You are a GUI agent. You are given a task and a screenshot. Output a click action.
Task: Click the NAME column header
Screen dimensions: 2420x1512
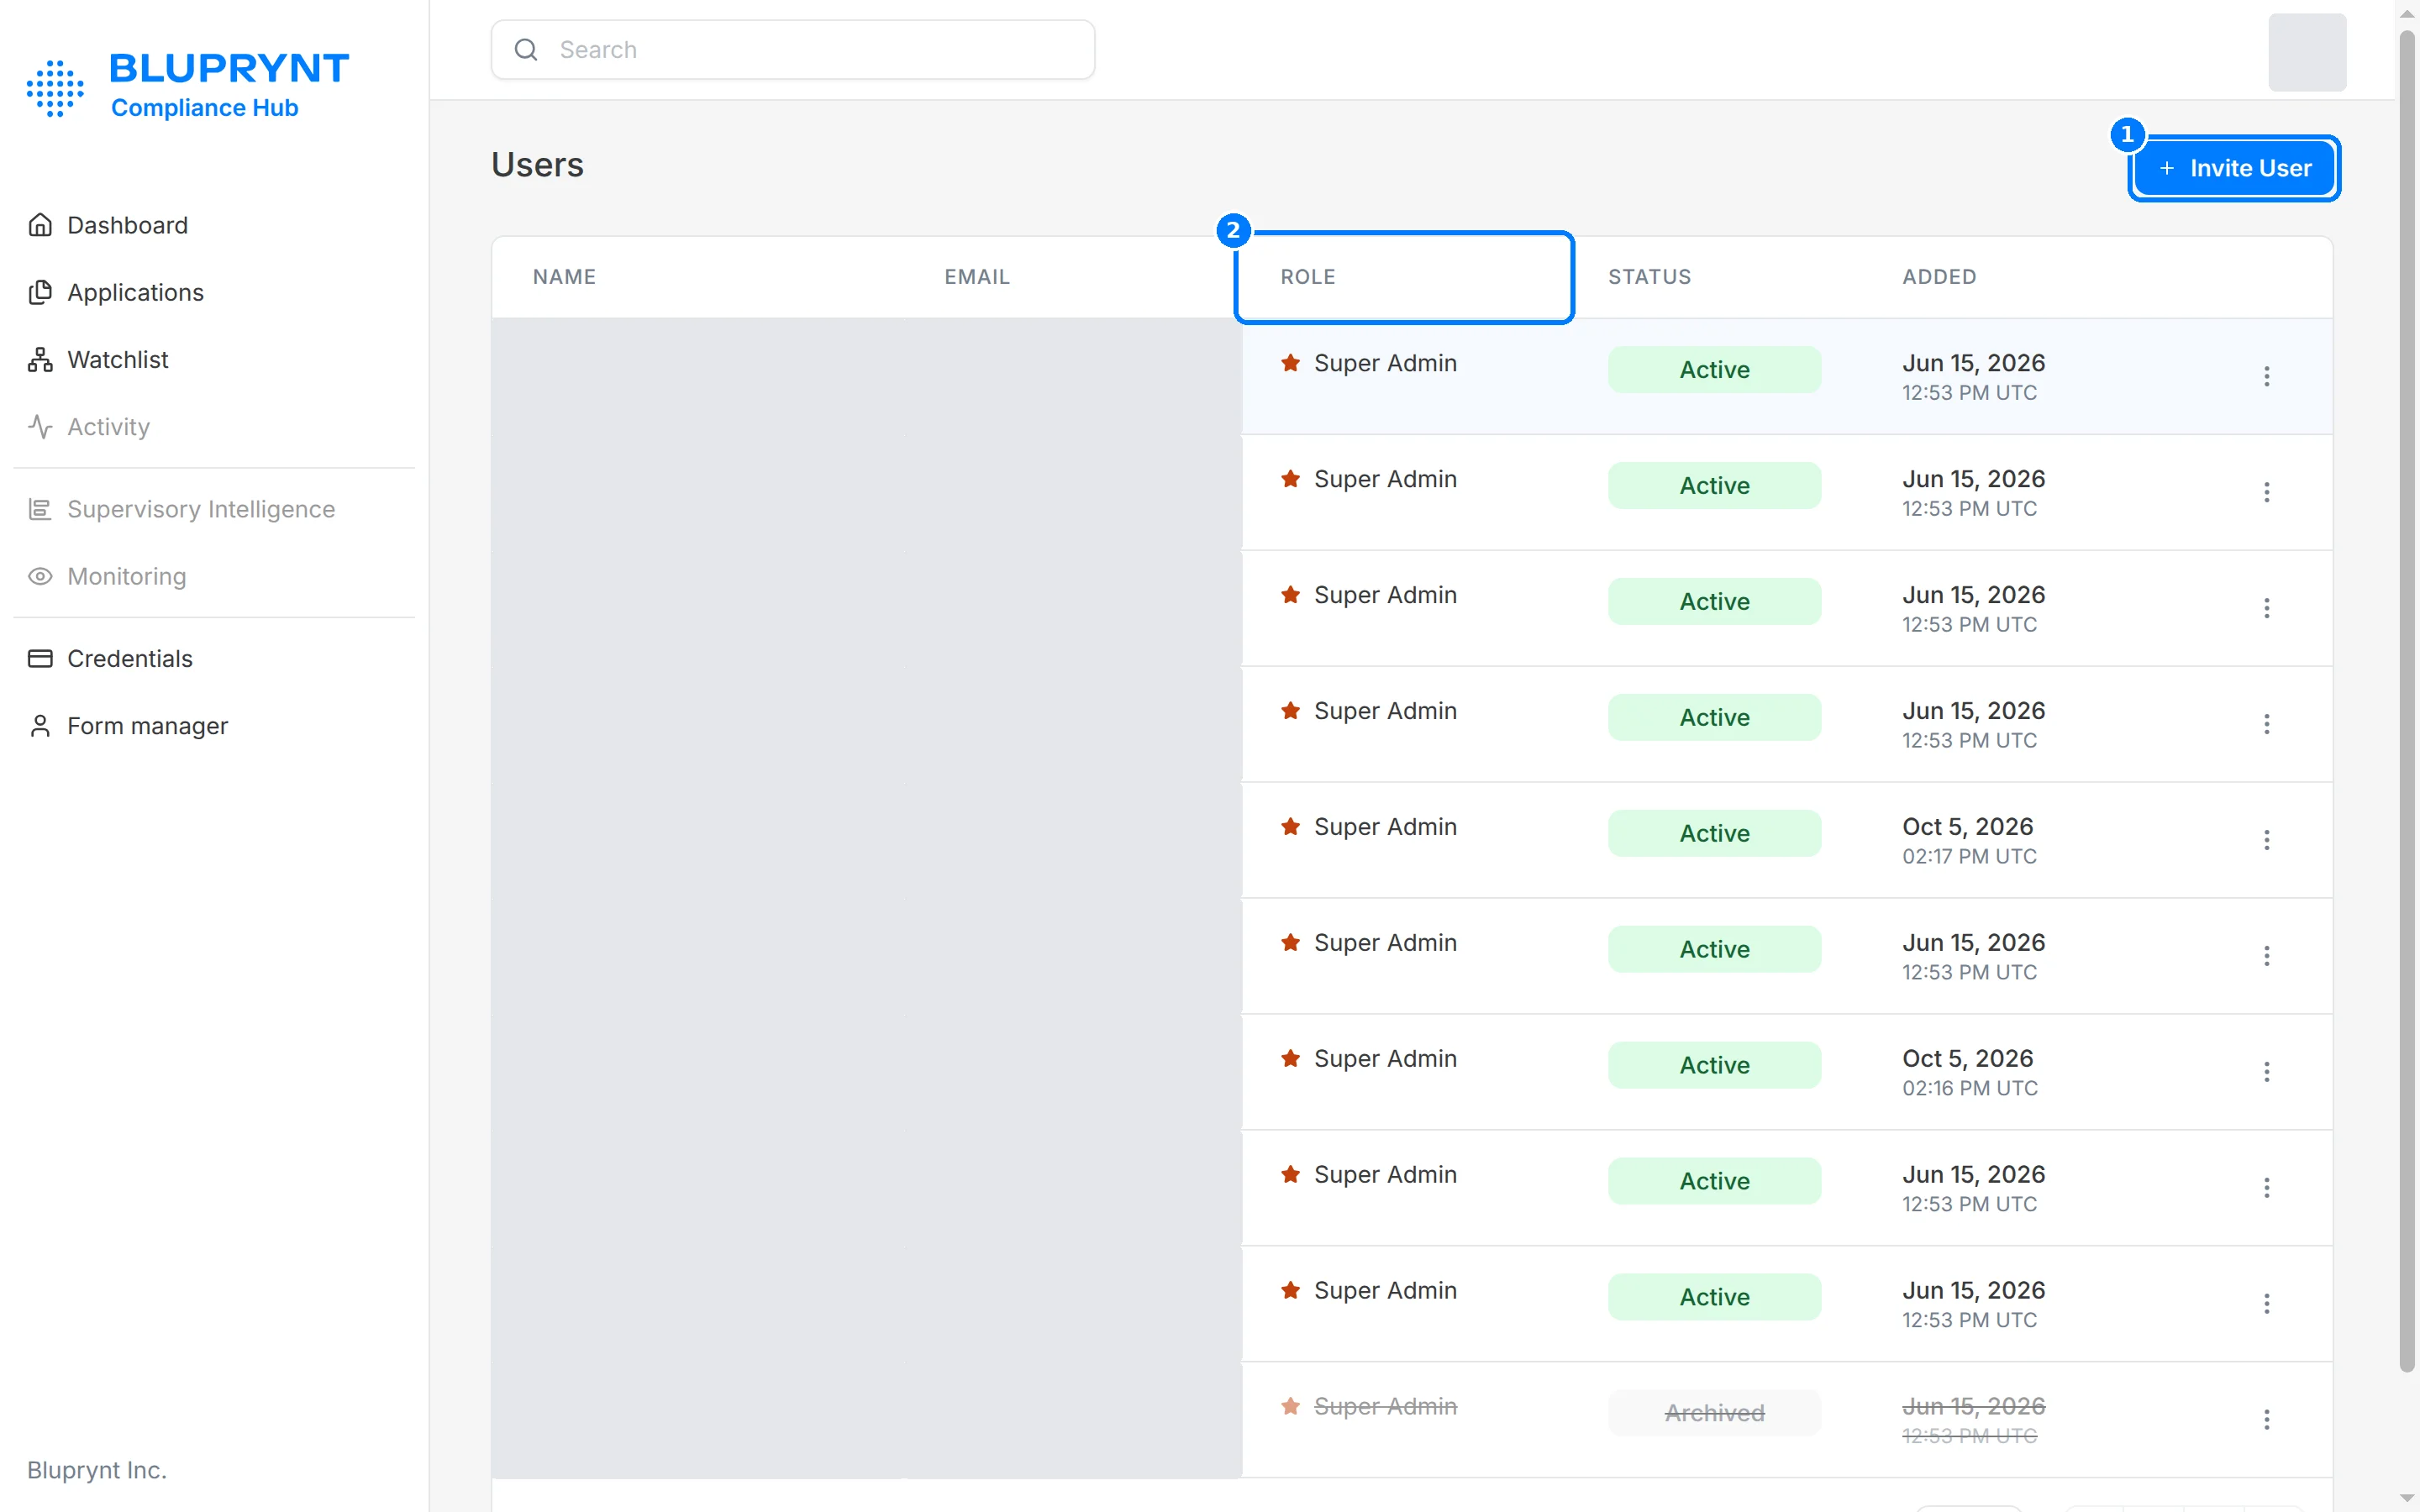(x=564, y=277)
